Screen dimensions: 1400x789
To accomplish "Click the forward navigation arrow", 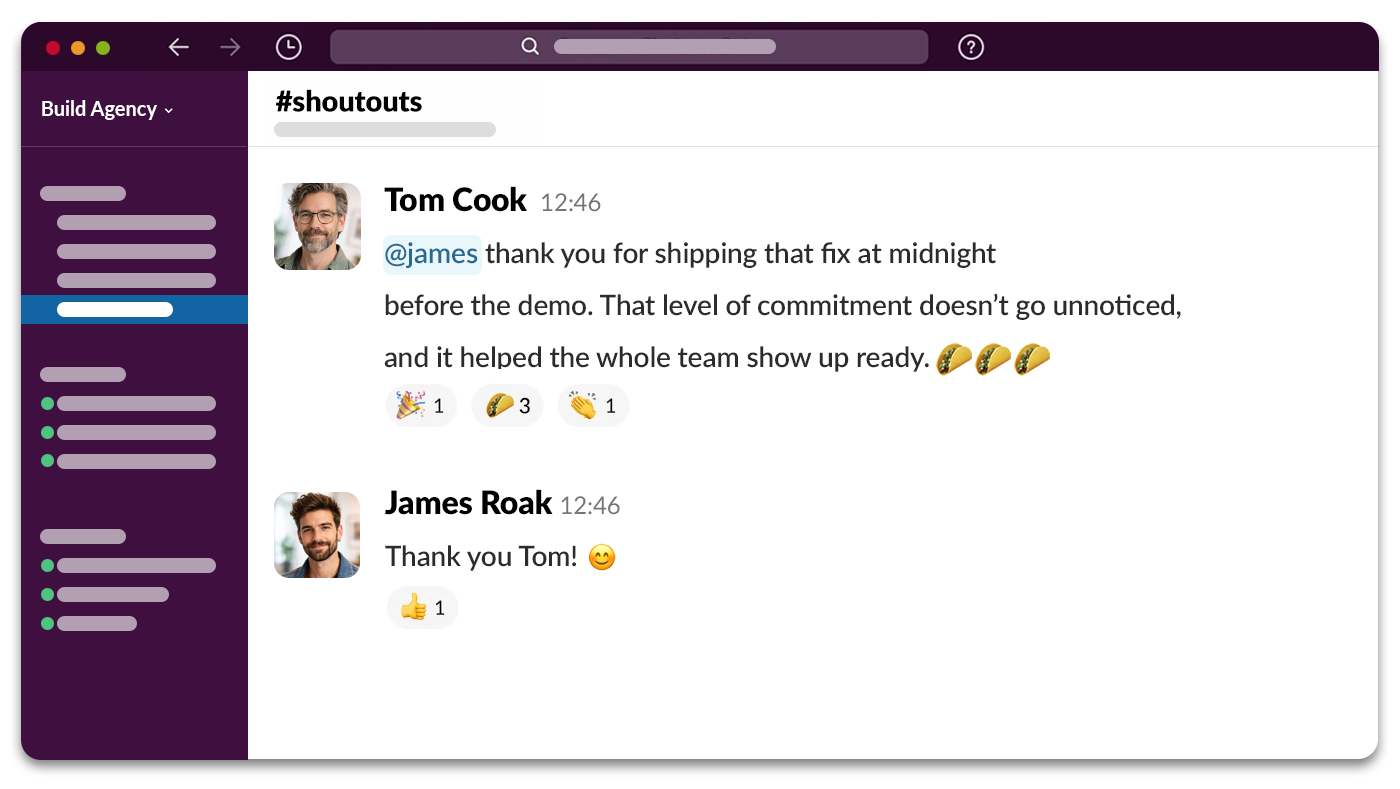I will pos(230,46).
